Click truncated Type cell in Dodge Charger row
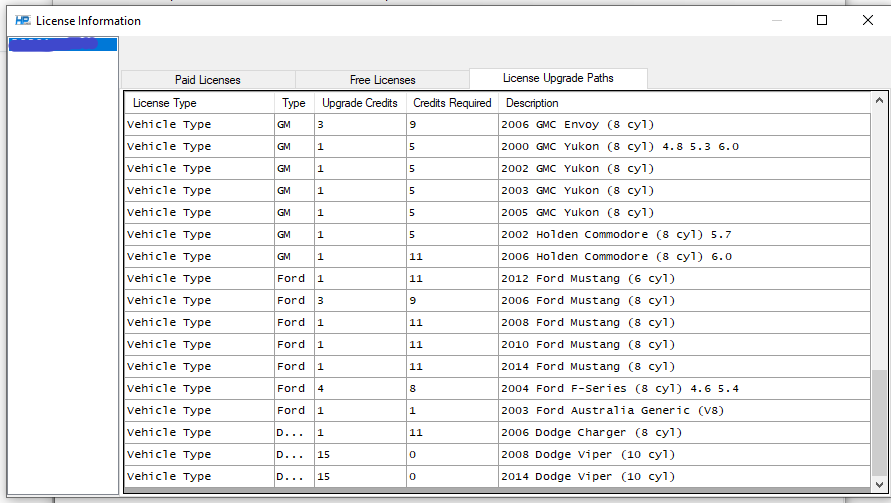The height and width of the screenshot is (503, 891). [x=294, y=433]
